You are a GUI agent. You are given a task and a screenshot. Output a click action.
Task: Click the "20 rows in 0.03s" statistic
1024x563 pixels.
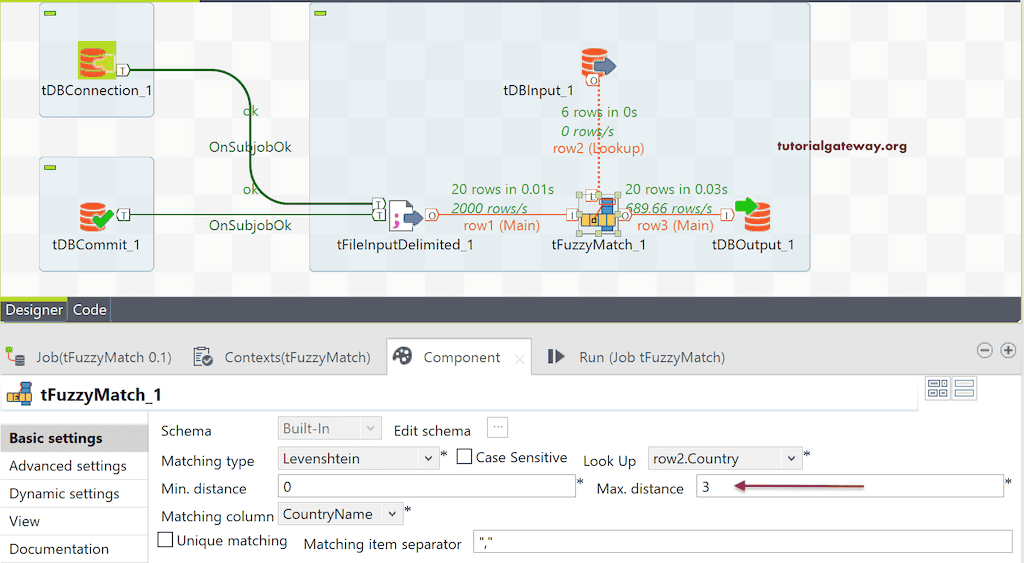tap(676, 189)
